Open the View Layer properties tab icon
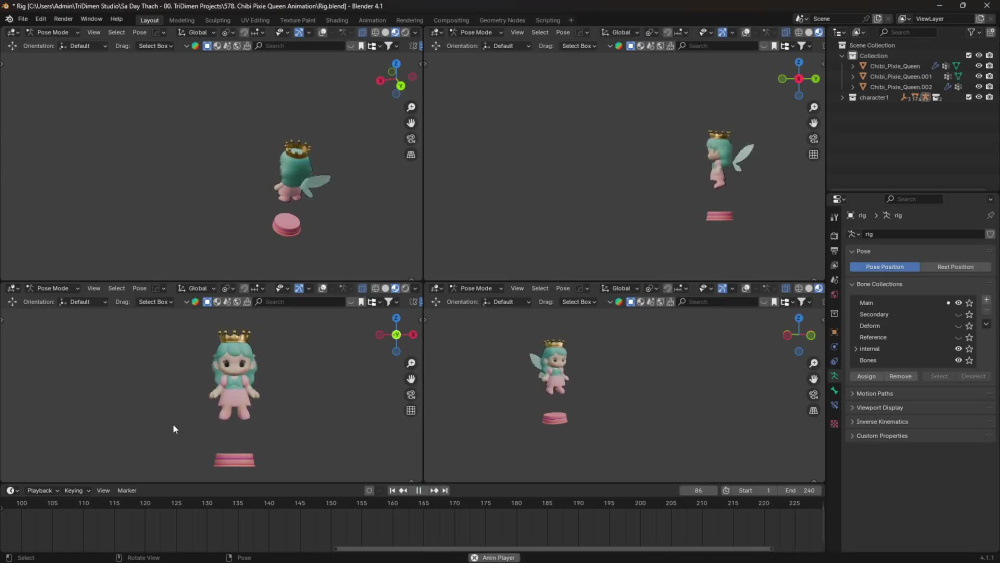 coord(834,265)
